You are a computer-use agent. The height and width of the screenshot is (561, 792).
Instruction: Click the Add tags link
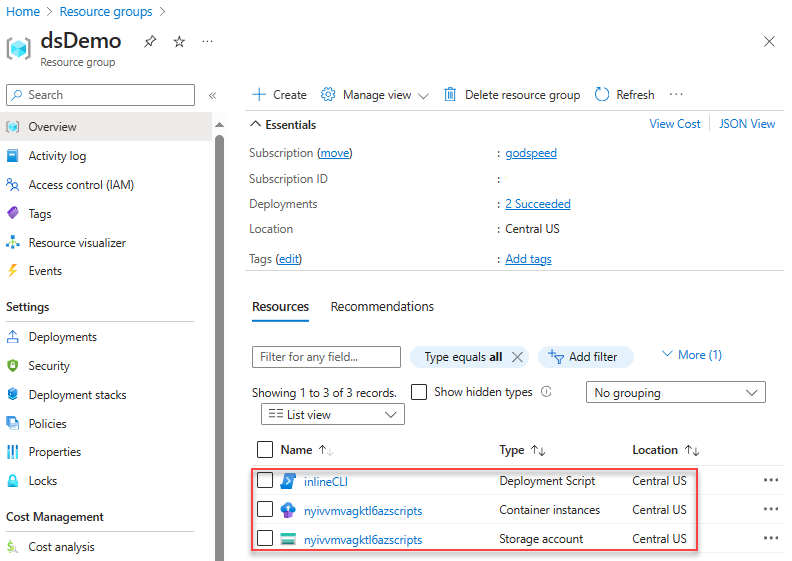tap(528, 259)
